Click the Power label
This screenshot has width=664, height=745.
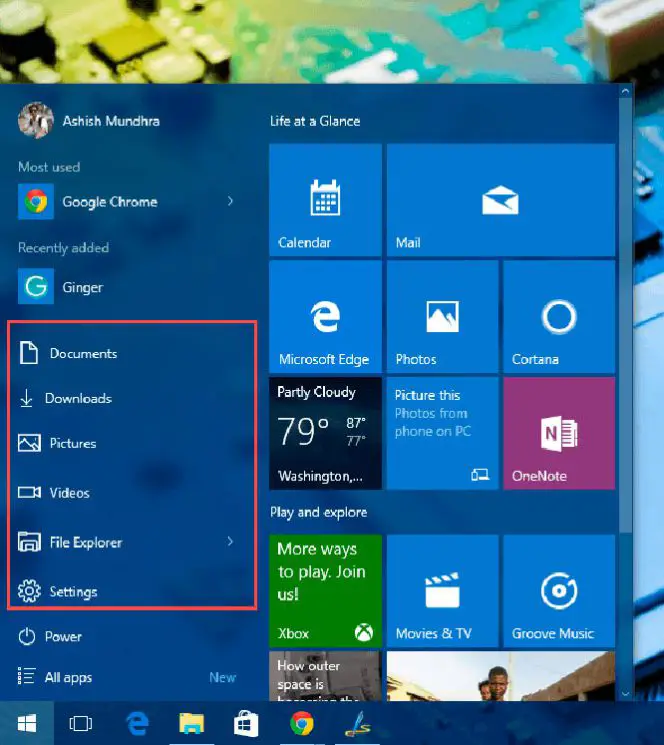pos(63,637)
